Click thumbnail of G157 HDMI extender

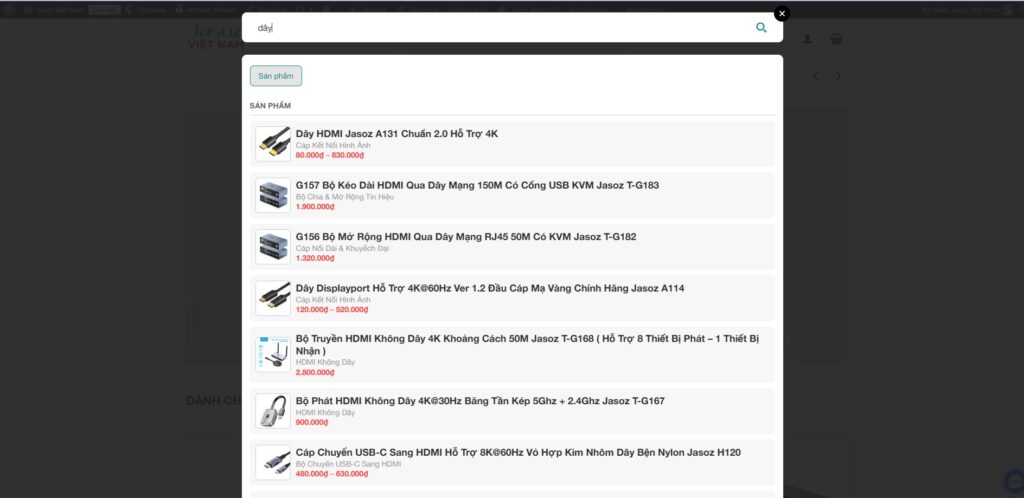point(273,195)
